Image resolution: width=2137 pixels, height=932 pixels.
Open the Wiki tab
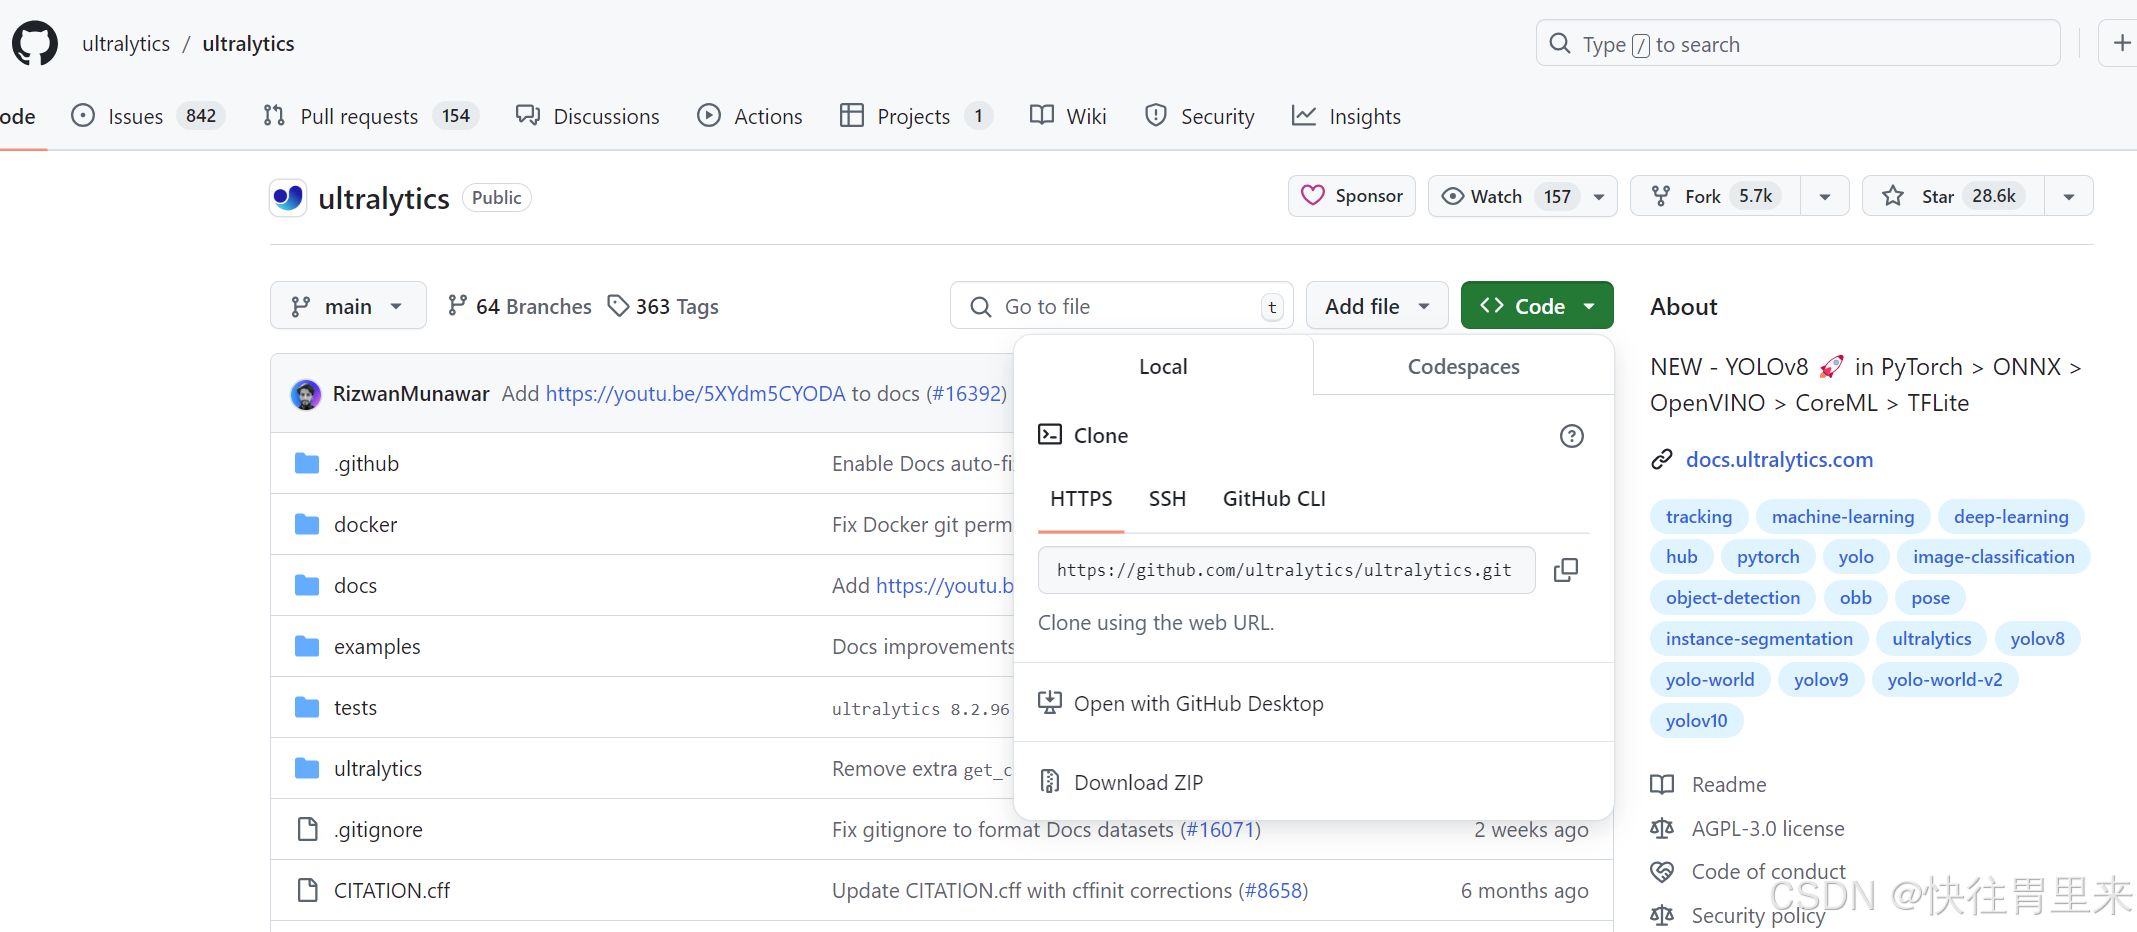pyautogui.click(x=1068, y=116)
